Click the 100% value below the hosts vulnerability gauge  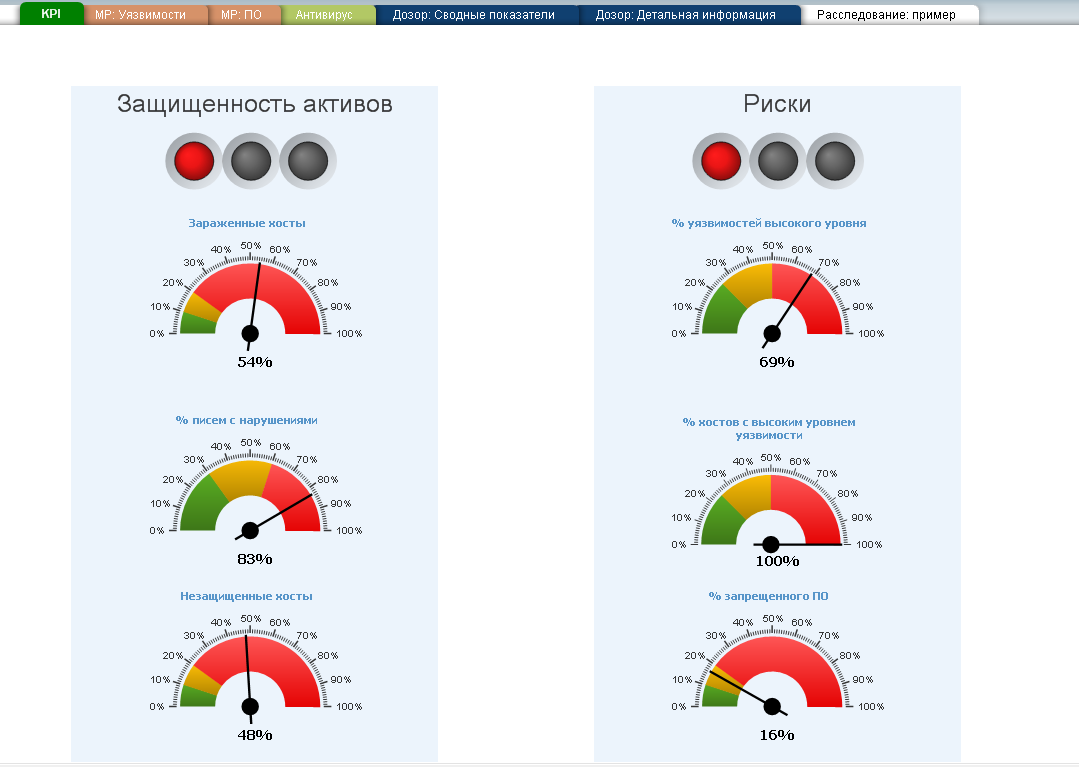(778, 561)
